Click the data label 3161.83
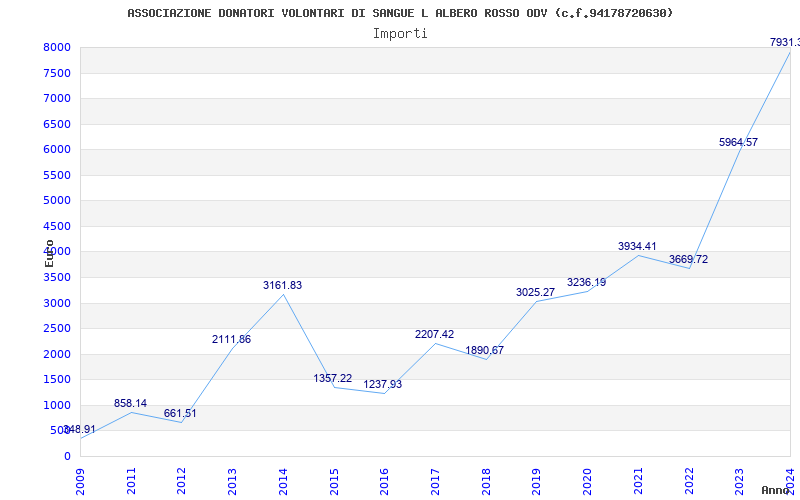Screen dimensions: 800x500 coord(283,286)
